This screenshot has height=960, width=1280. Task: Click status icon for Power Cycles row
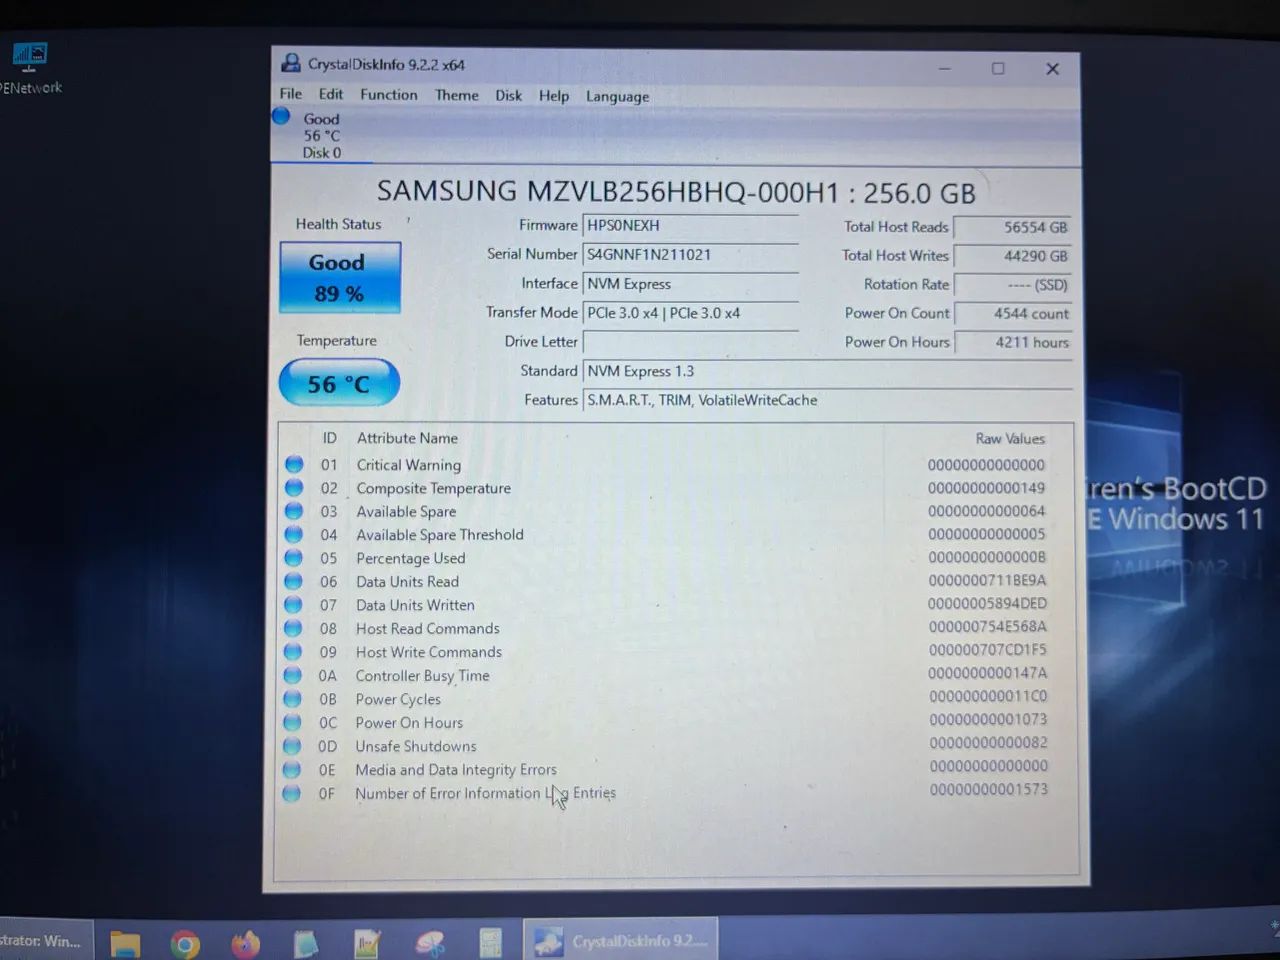[292, 698]
